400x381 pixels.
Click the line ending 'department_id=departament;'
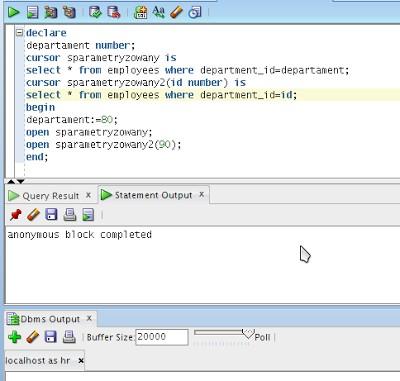188,70
